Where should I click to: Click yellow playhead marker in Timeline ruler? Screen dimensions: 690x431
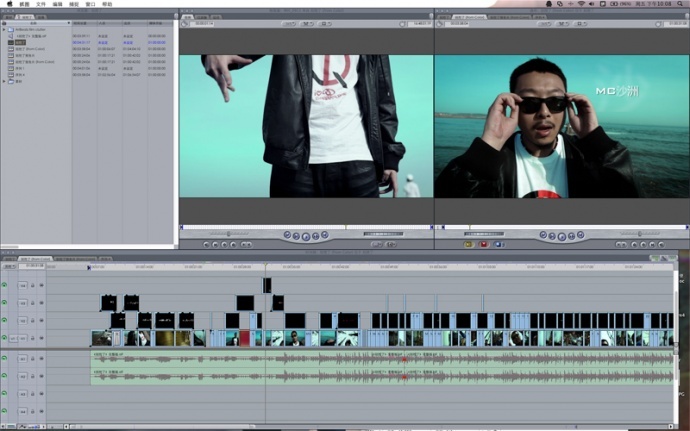[x=265, y=265]
